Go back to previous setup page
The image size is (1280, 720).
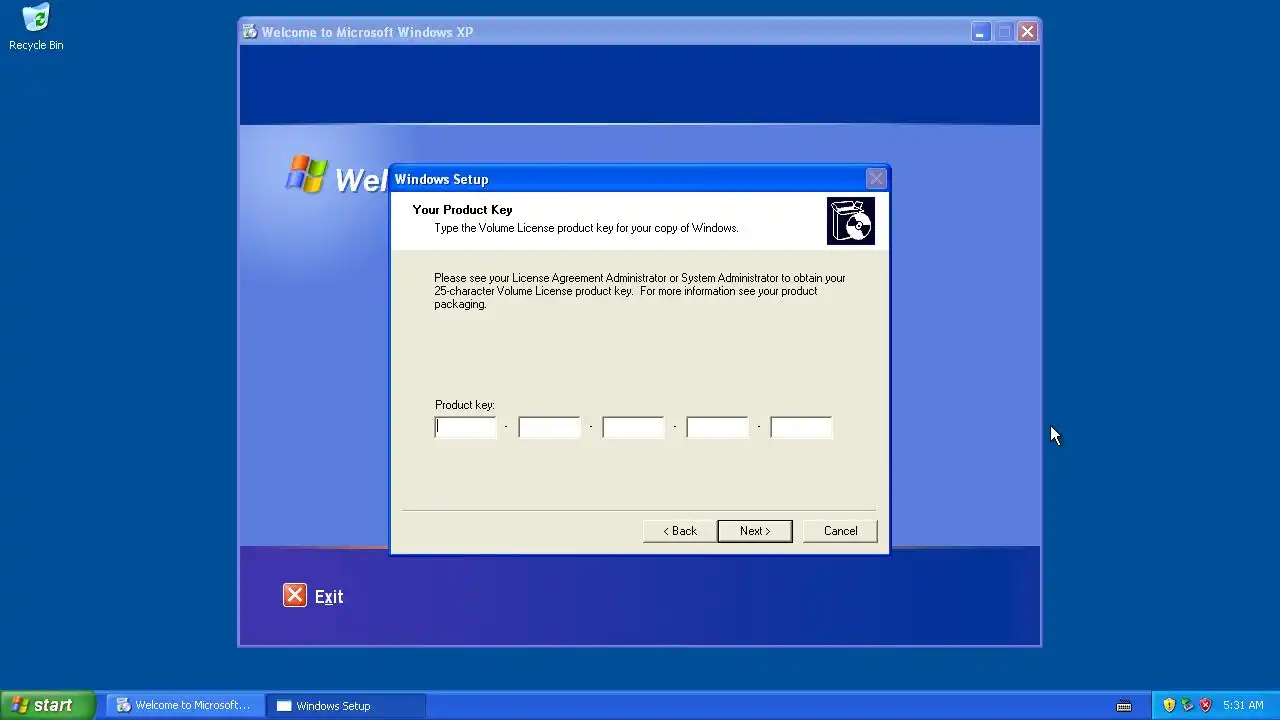tap(680, 531)
